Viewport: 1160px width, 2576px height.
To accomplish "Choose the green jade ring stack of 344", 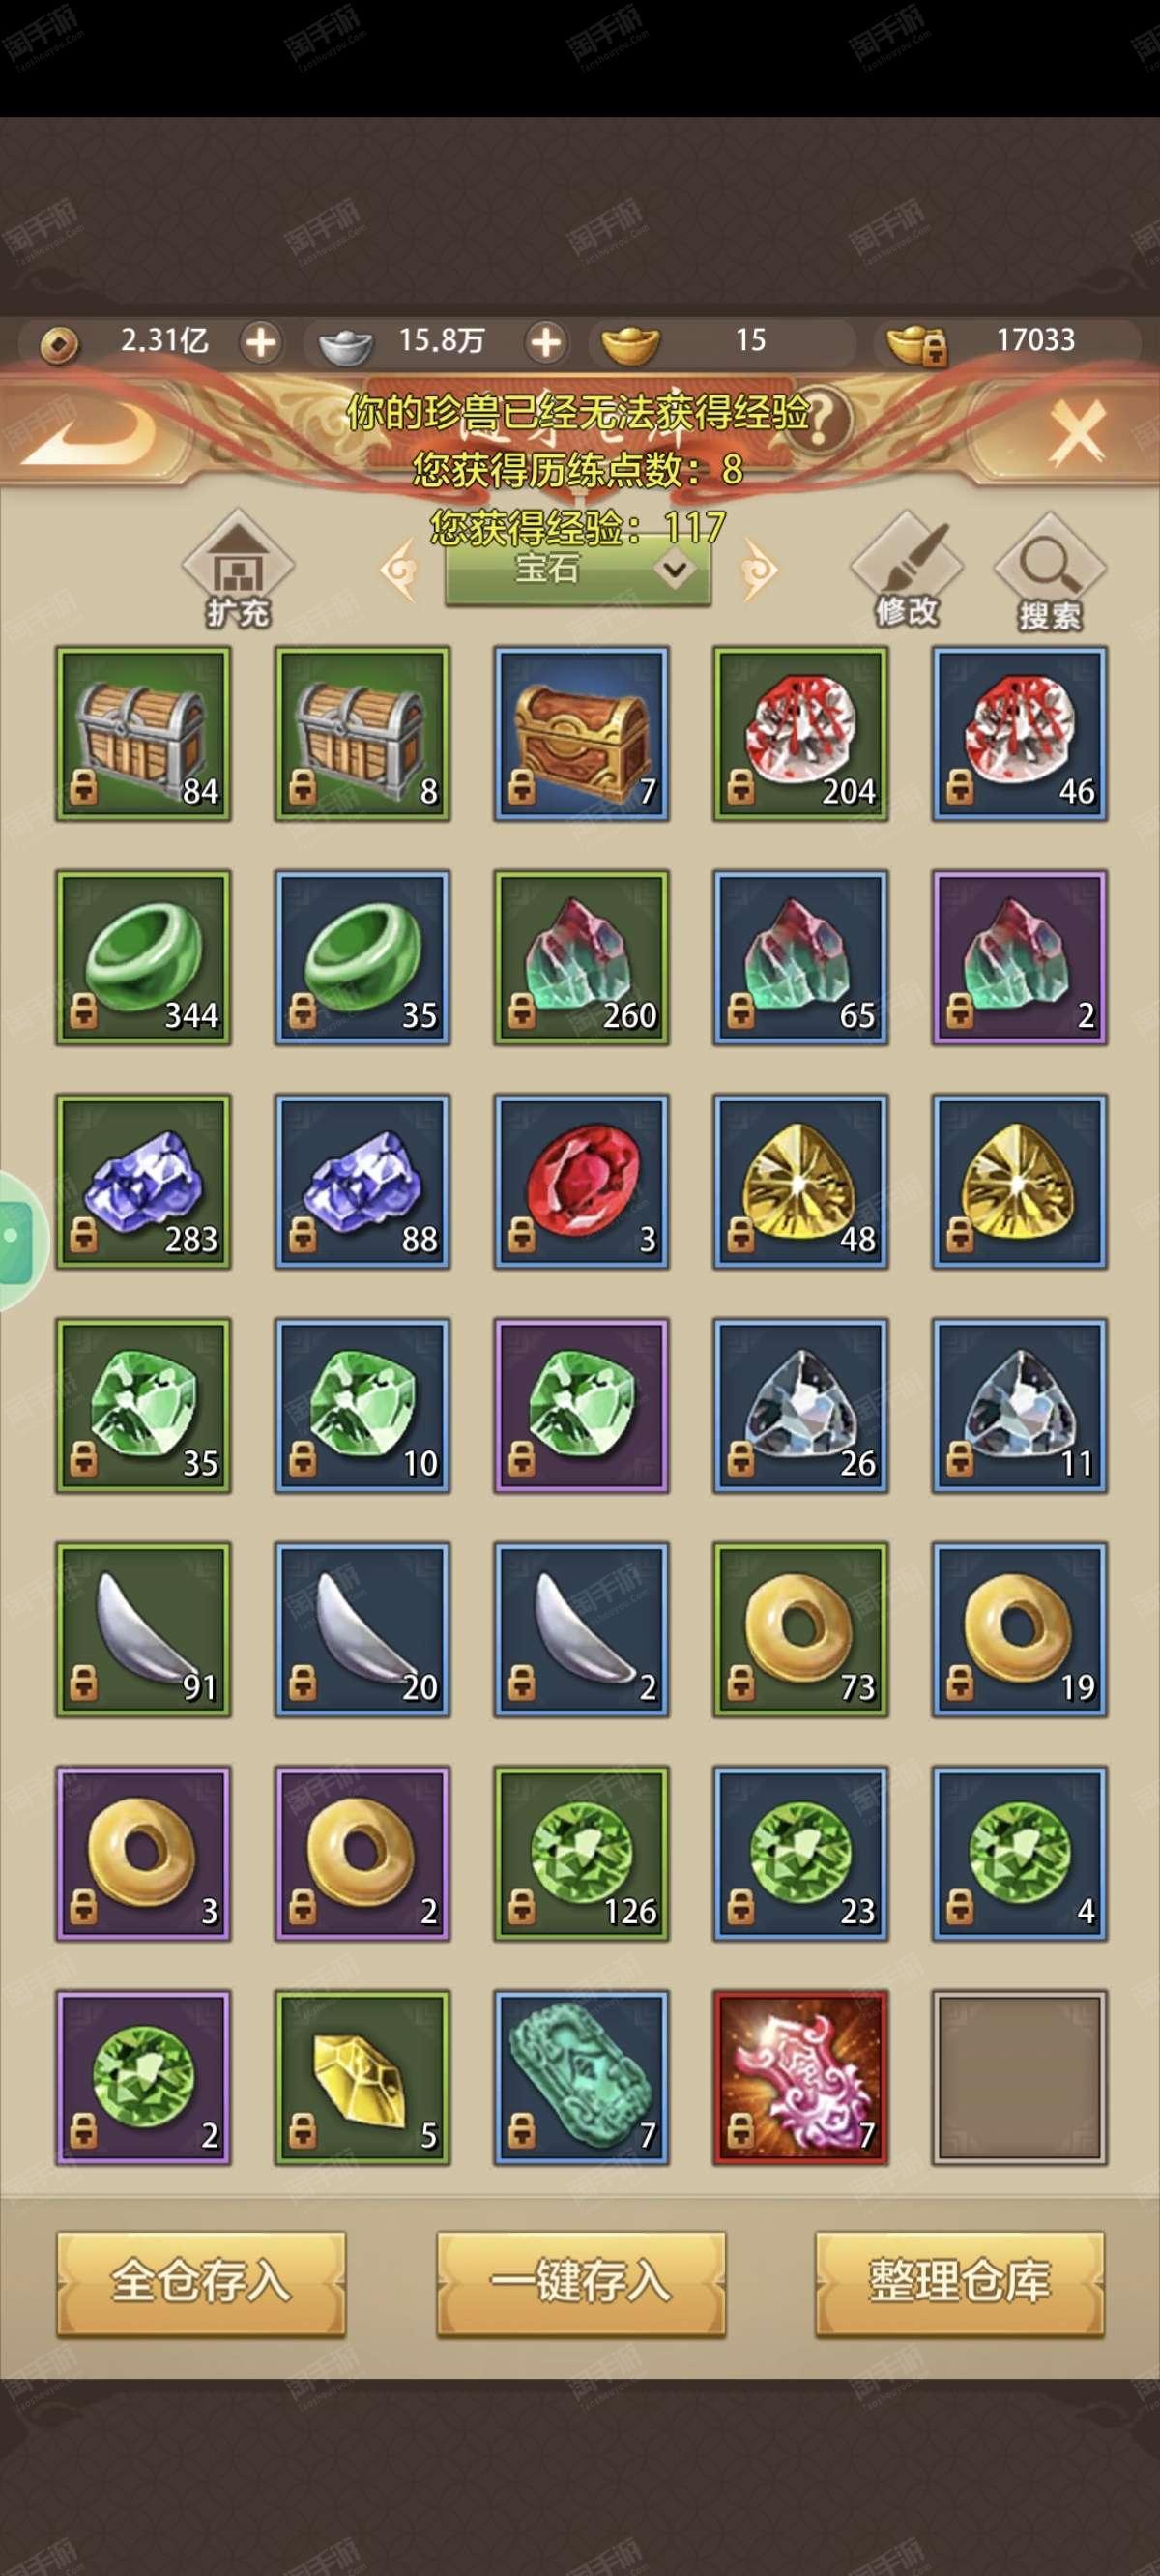I will (x=143, y=957).
